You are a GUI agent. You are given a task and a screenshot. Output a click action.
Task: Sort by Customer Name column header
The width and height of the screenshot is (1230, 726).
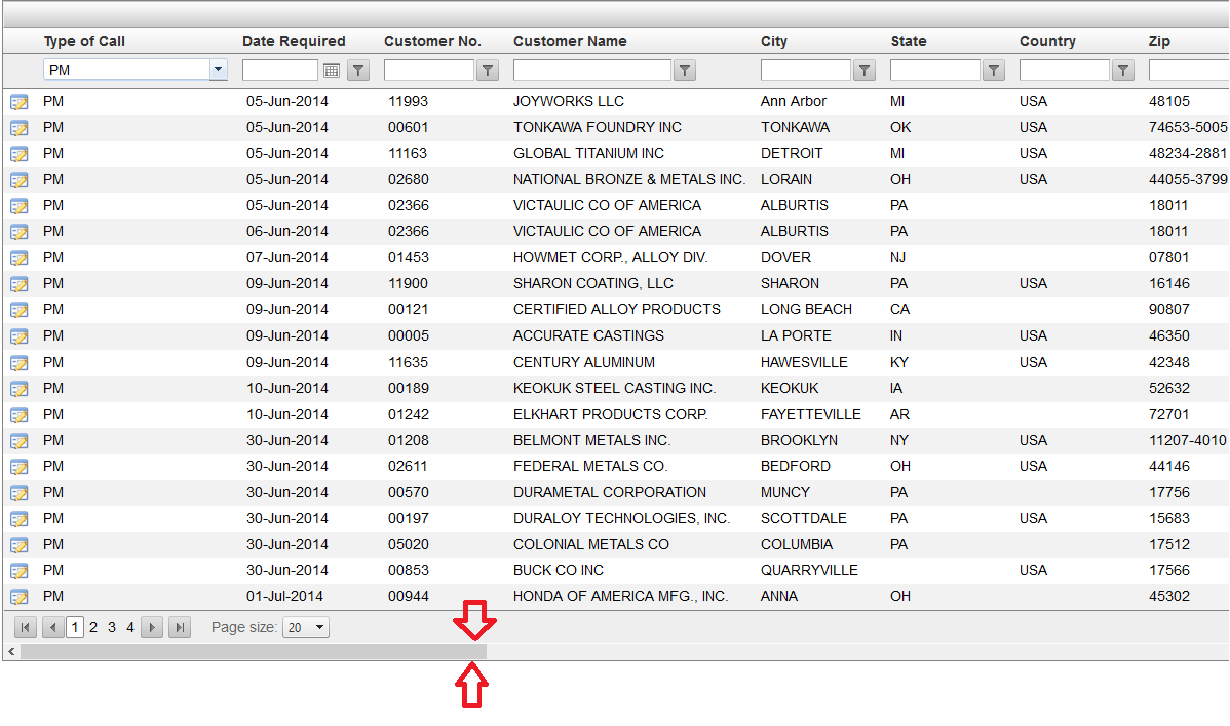(570, 41)
